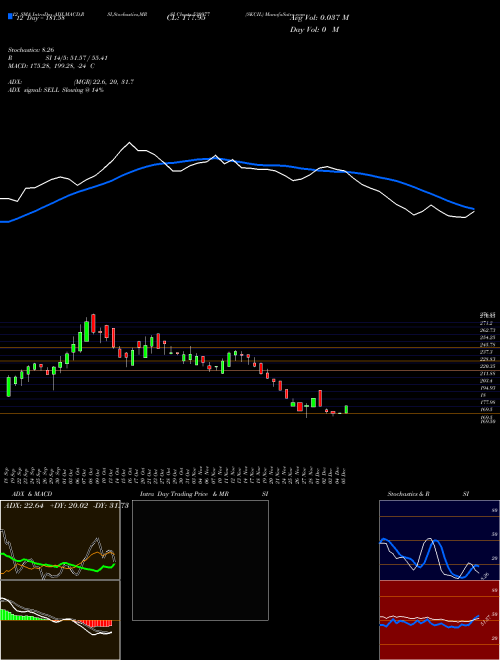Click the highest peak of the white price line

point(129,143)
